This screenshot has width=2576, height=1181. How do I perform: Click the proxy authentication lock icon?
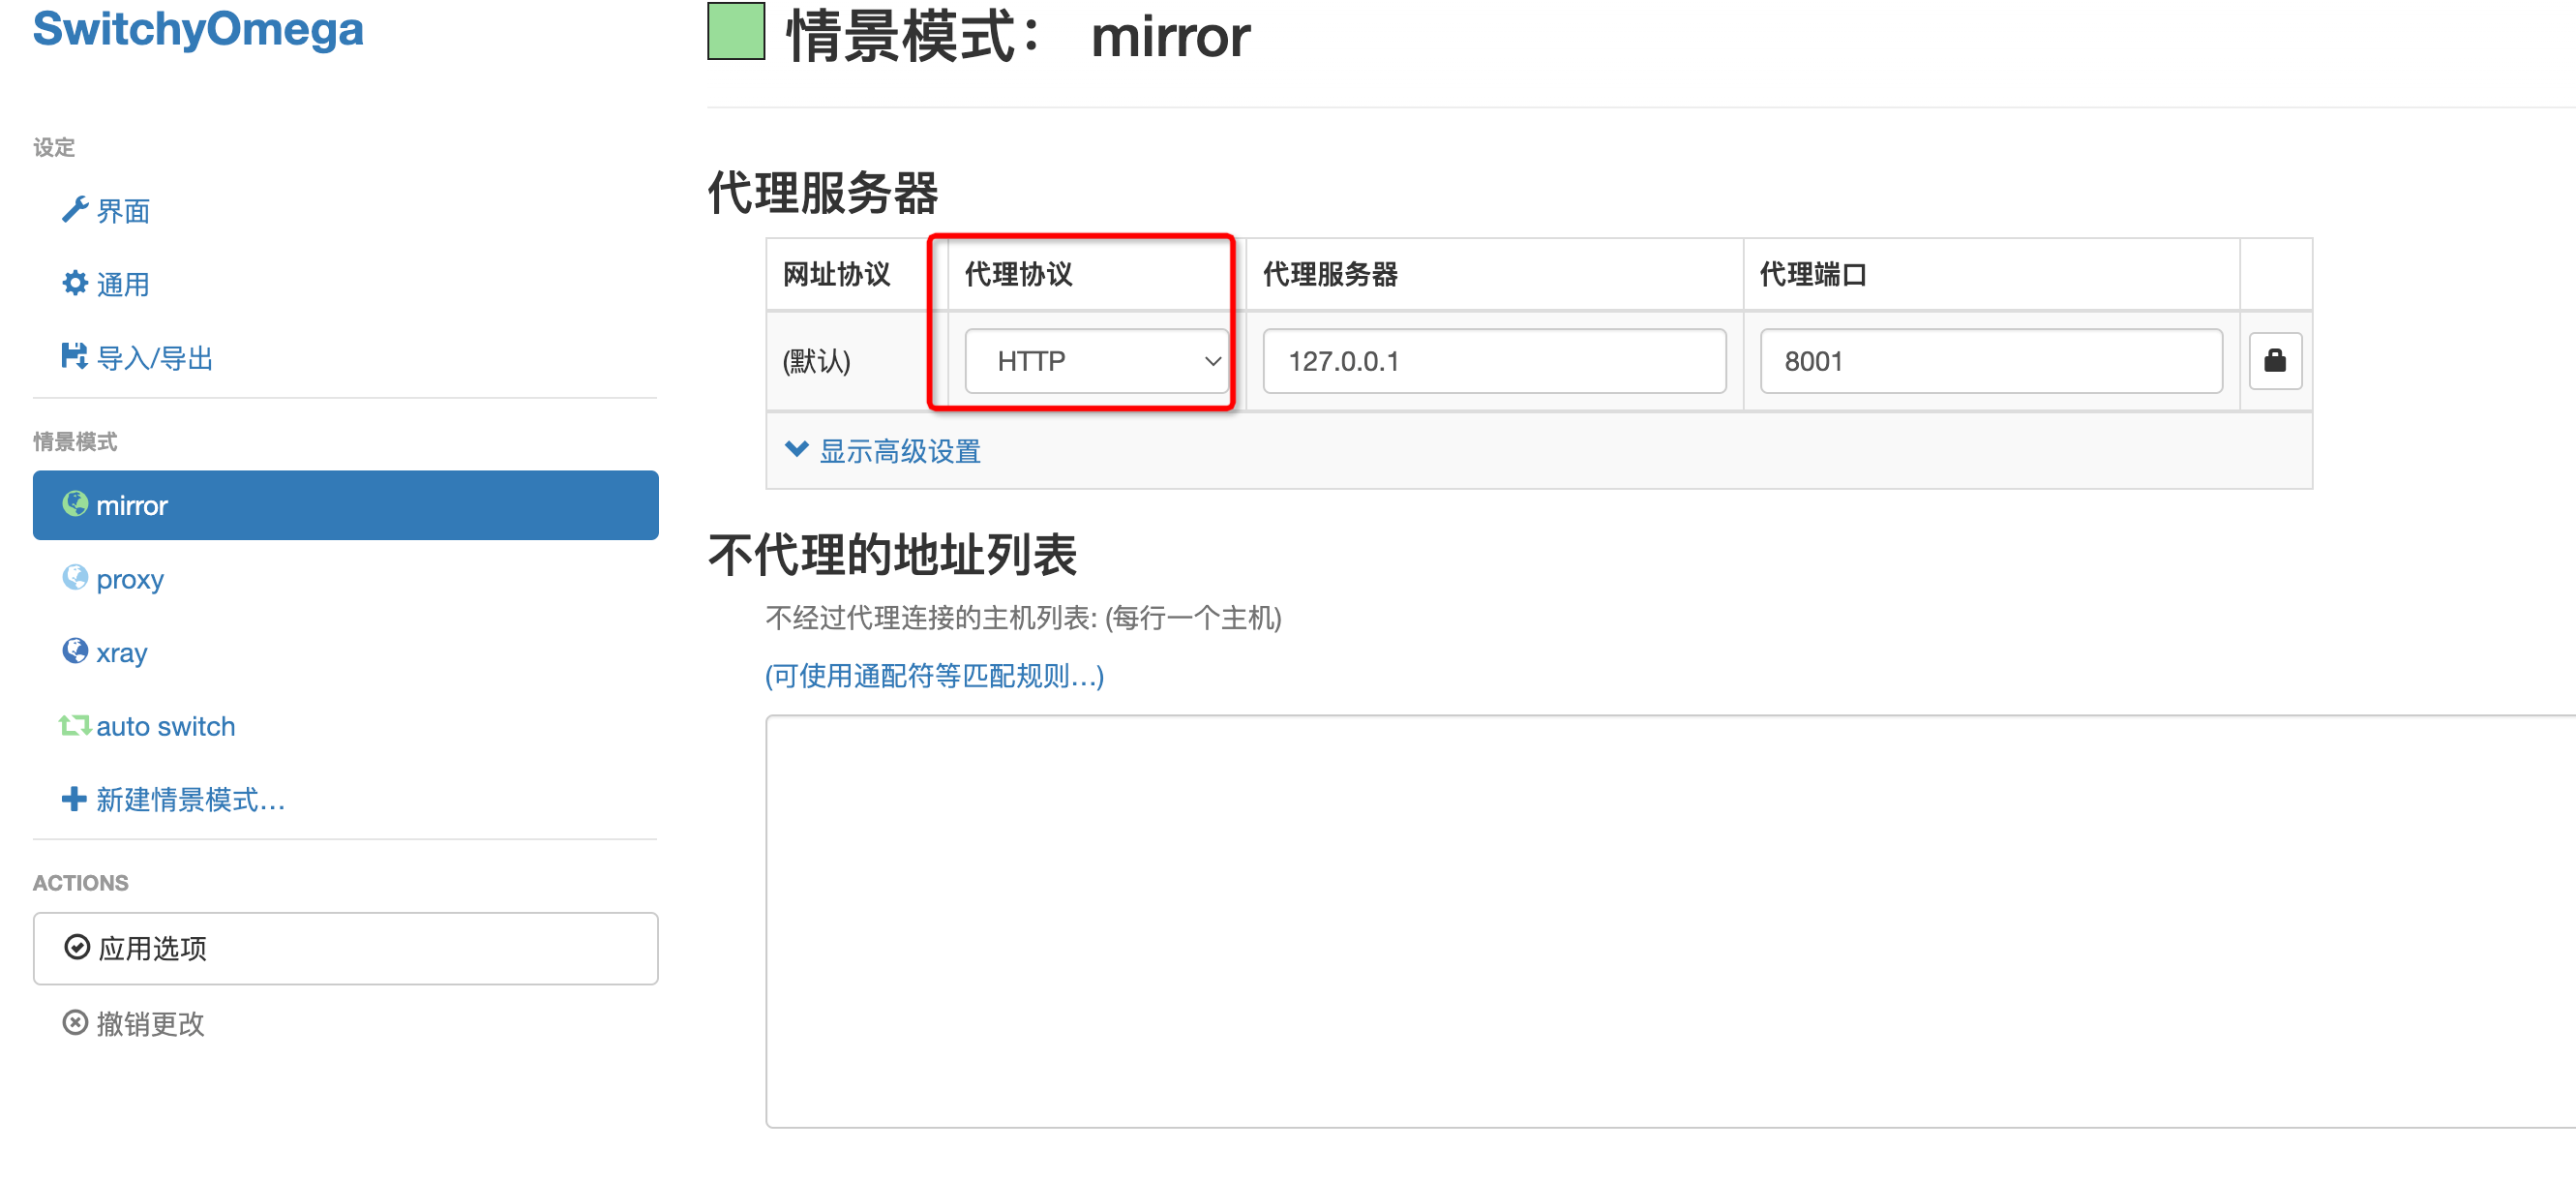pyautogui.click(x=2274, y=361)
